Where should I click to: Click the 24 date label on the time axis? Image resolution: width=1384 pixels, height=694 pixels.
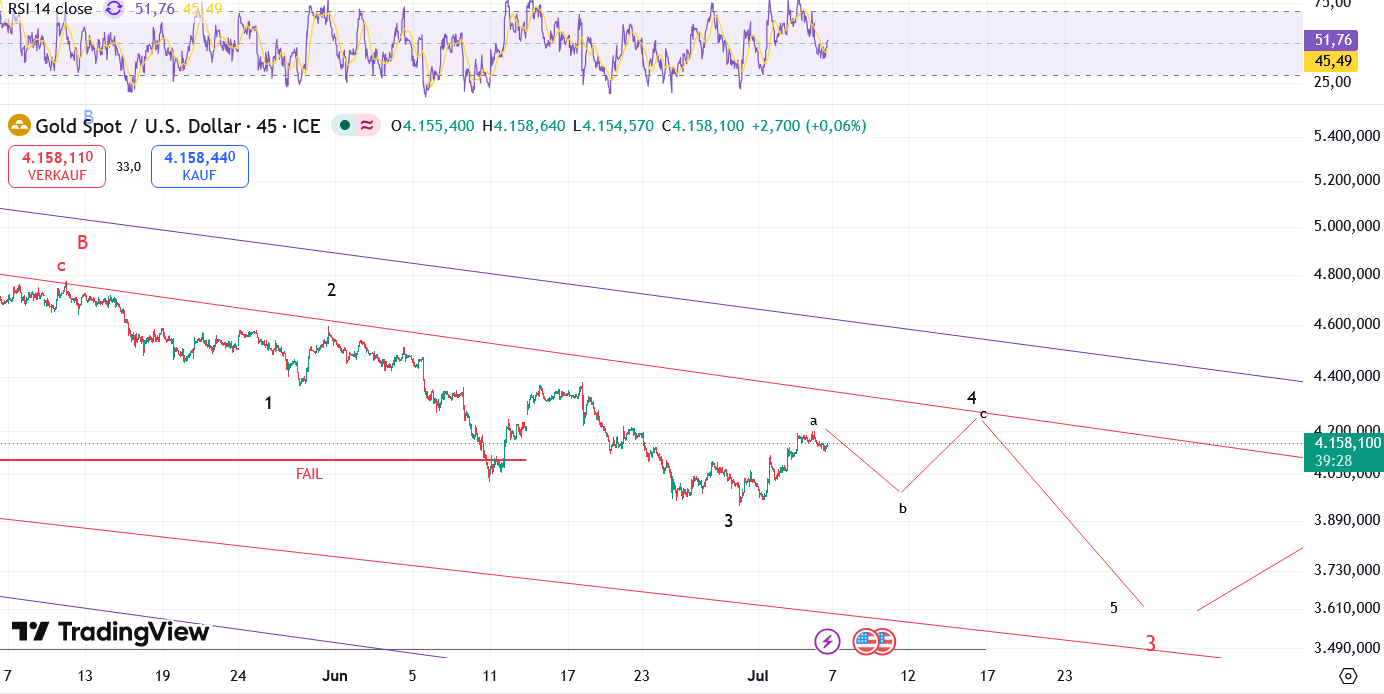(238, 676)
